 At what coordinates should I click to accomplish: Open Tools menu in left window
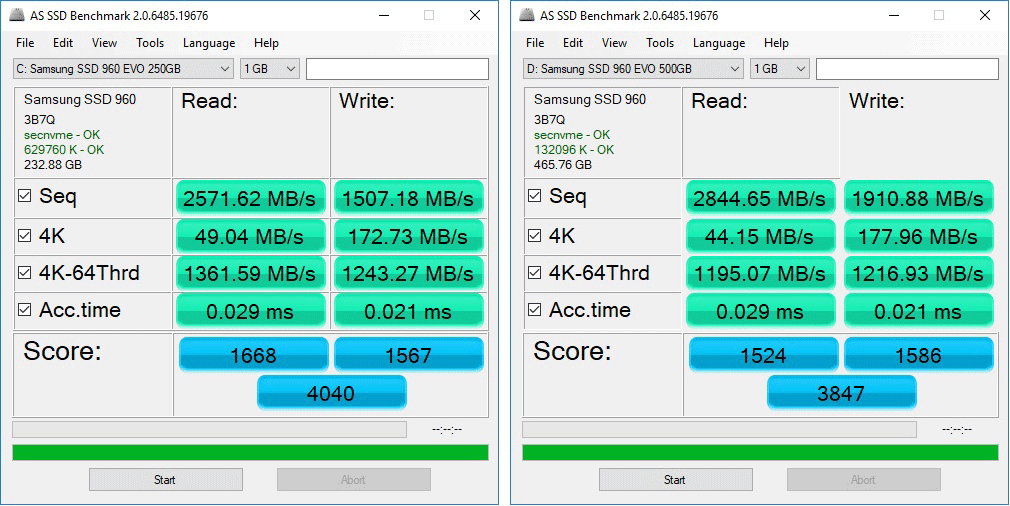[150, 43]
